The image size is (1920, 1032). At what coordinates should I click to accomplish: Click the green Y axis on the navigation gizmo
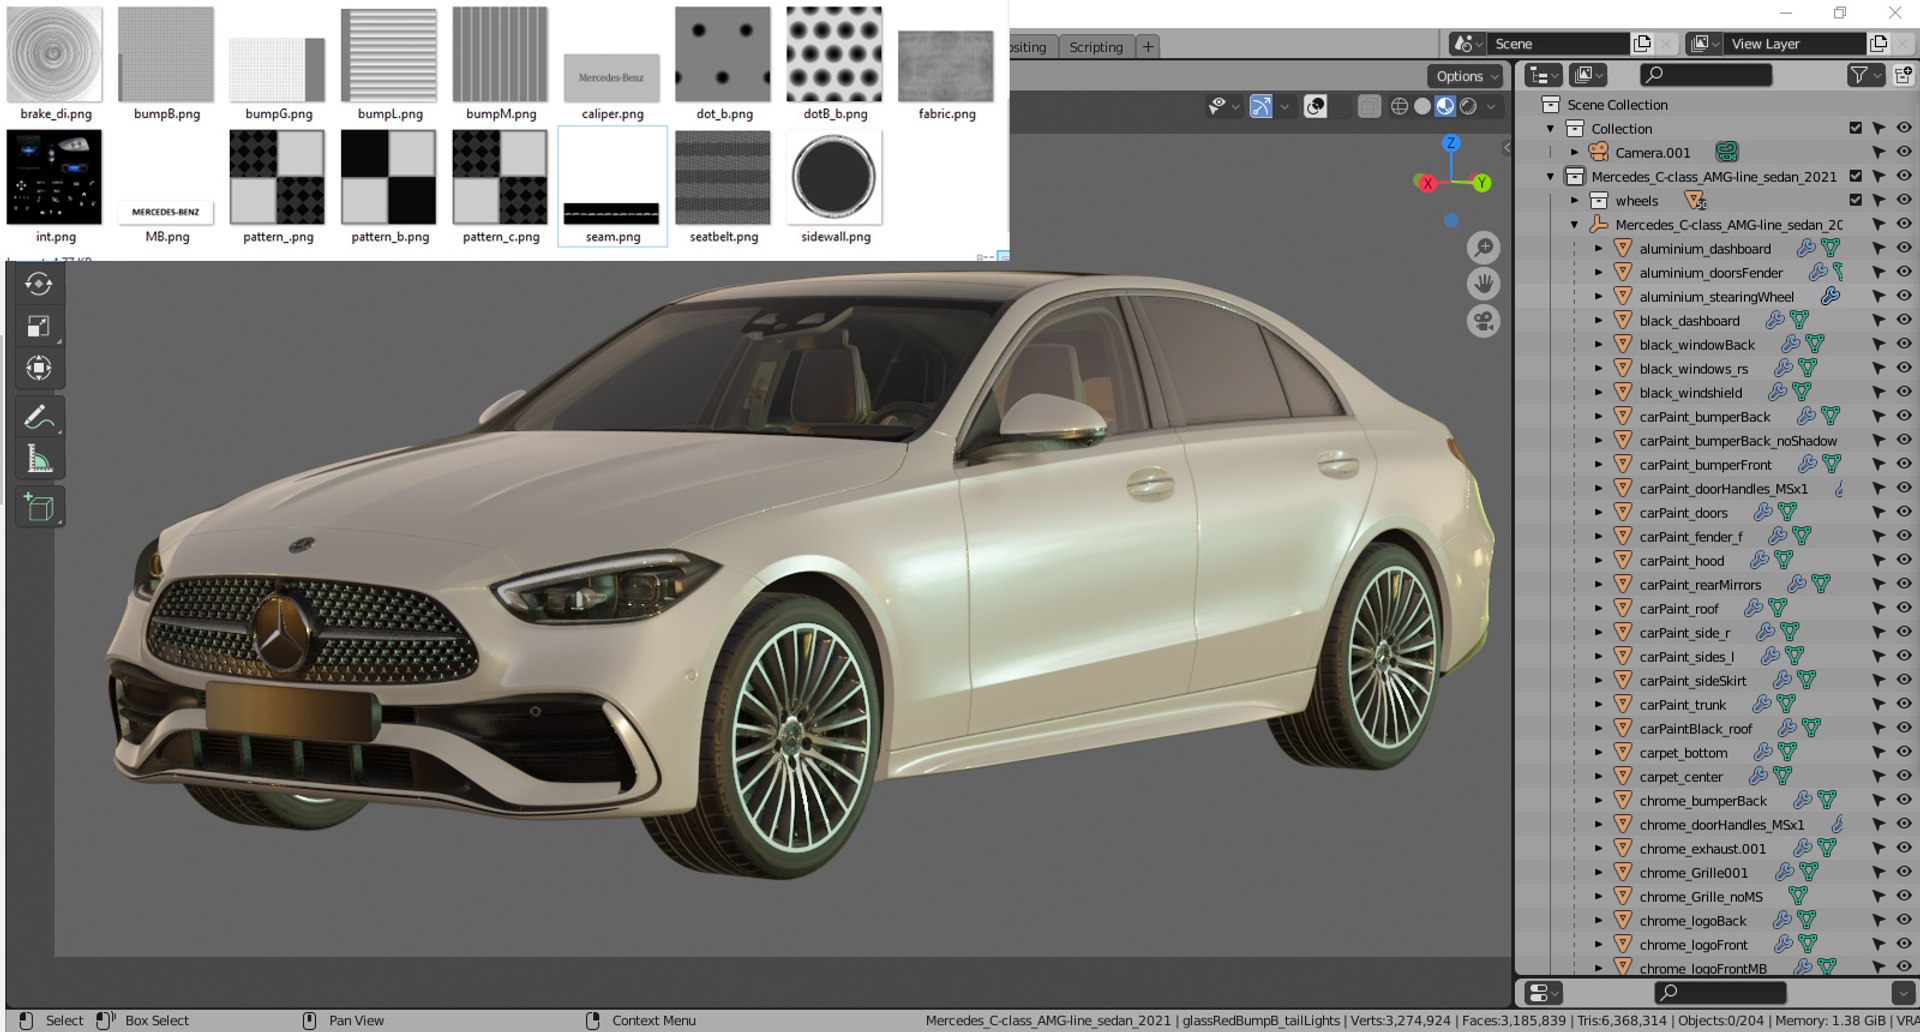tap(1481, 183)
